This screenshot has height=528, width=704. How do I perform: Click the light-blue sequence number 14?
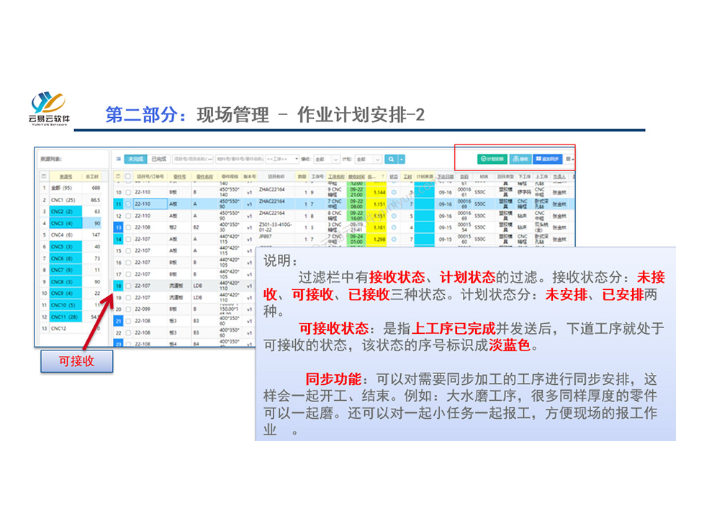(118, 239)
